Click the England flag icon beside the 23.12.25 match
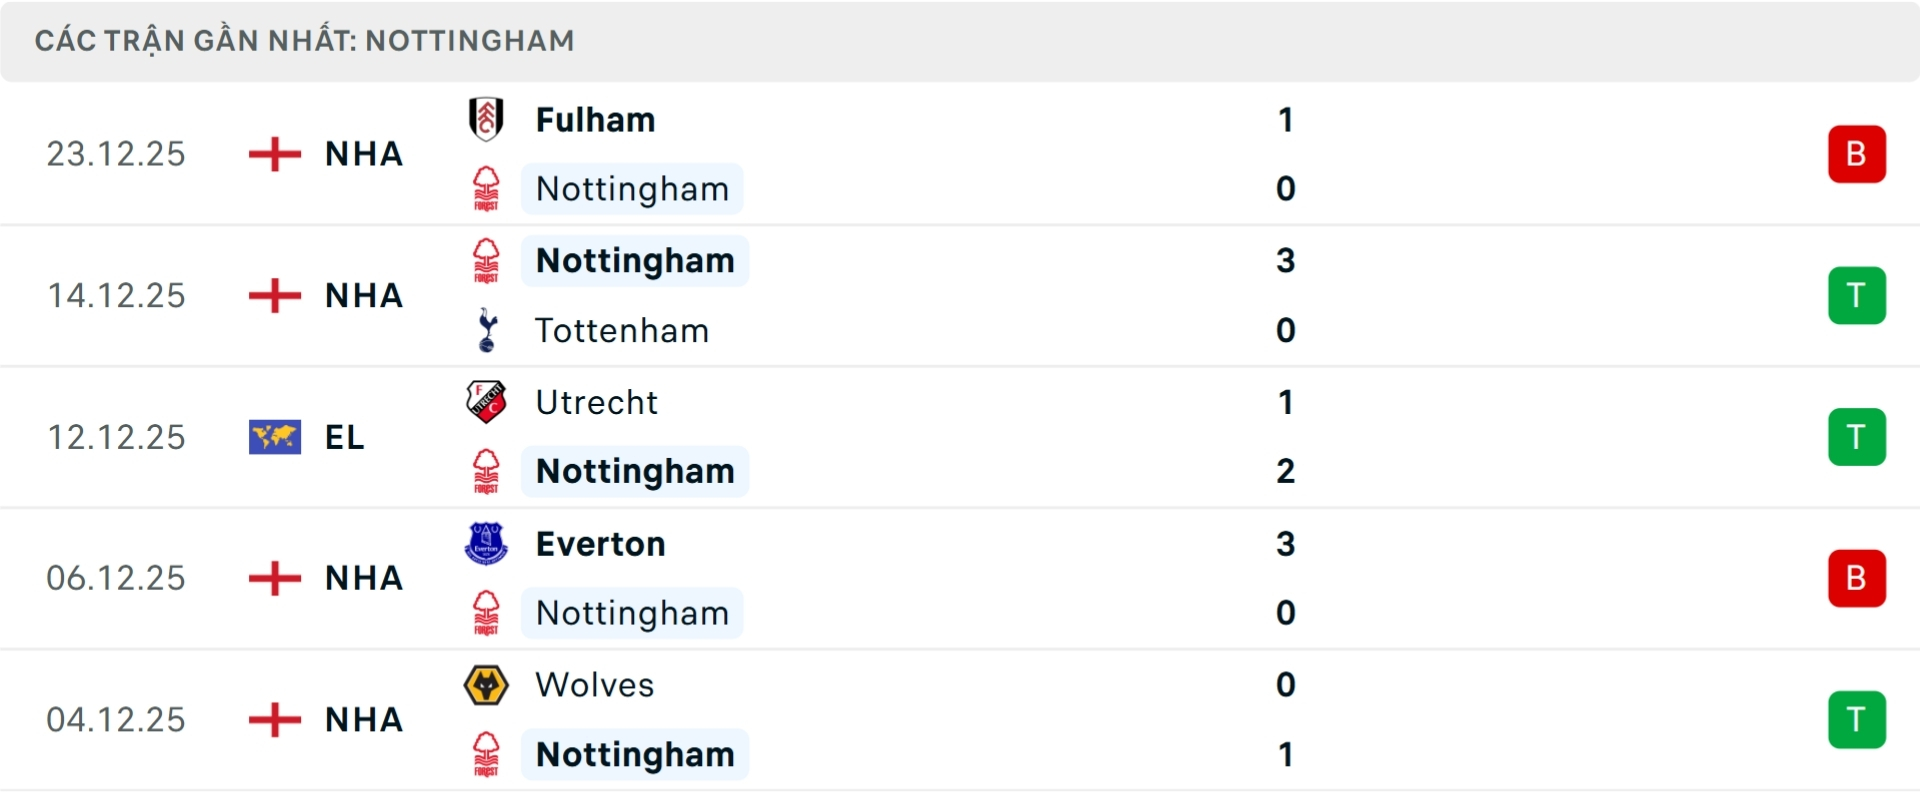 pos(273,154)
